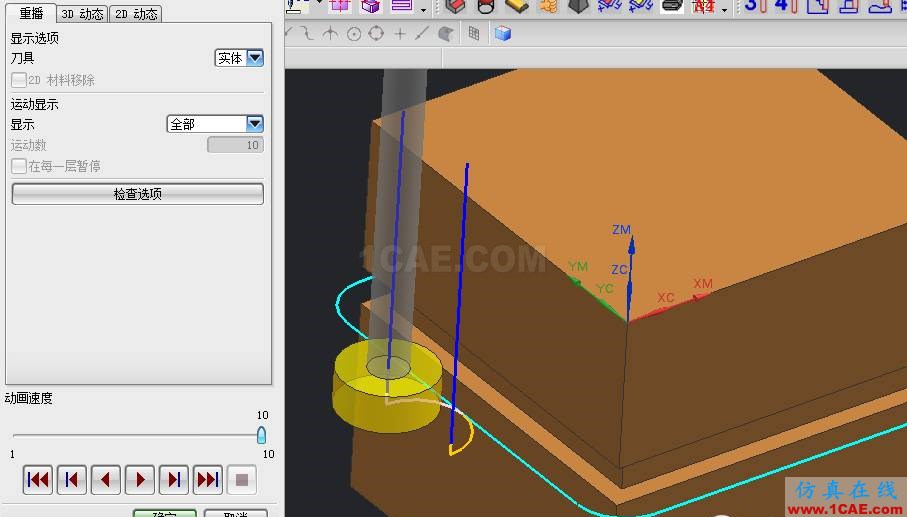
Task: Click the ZM axis label in viewport
Action: pos(621,230)
